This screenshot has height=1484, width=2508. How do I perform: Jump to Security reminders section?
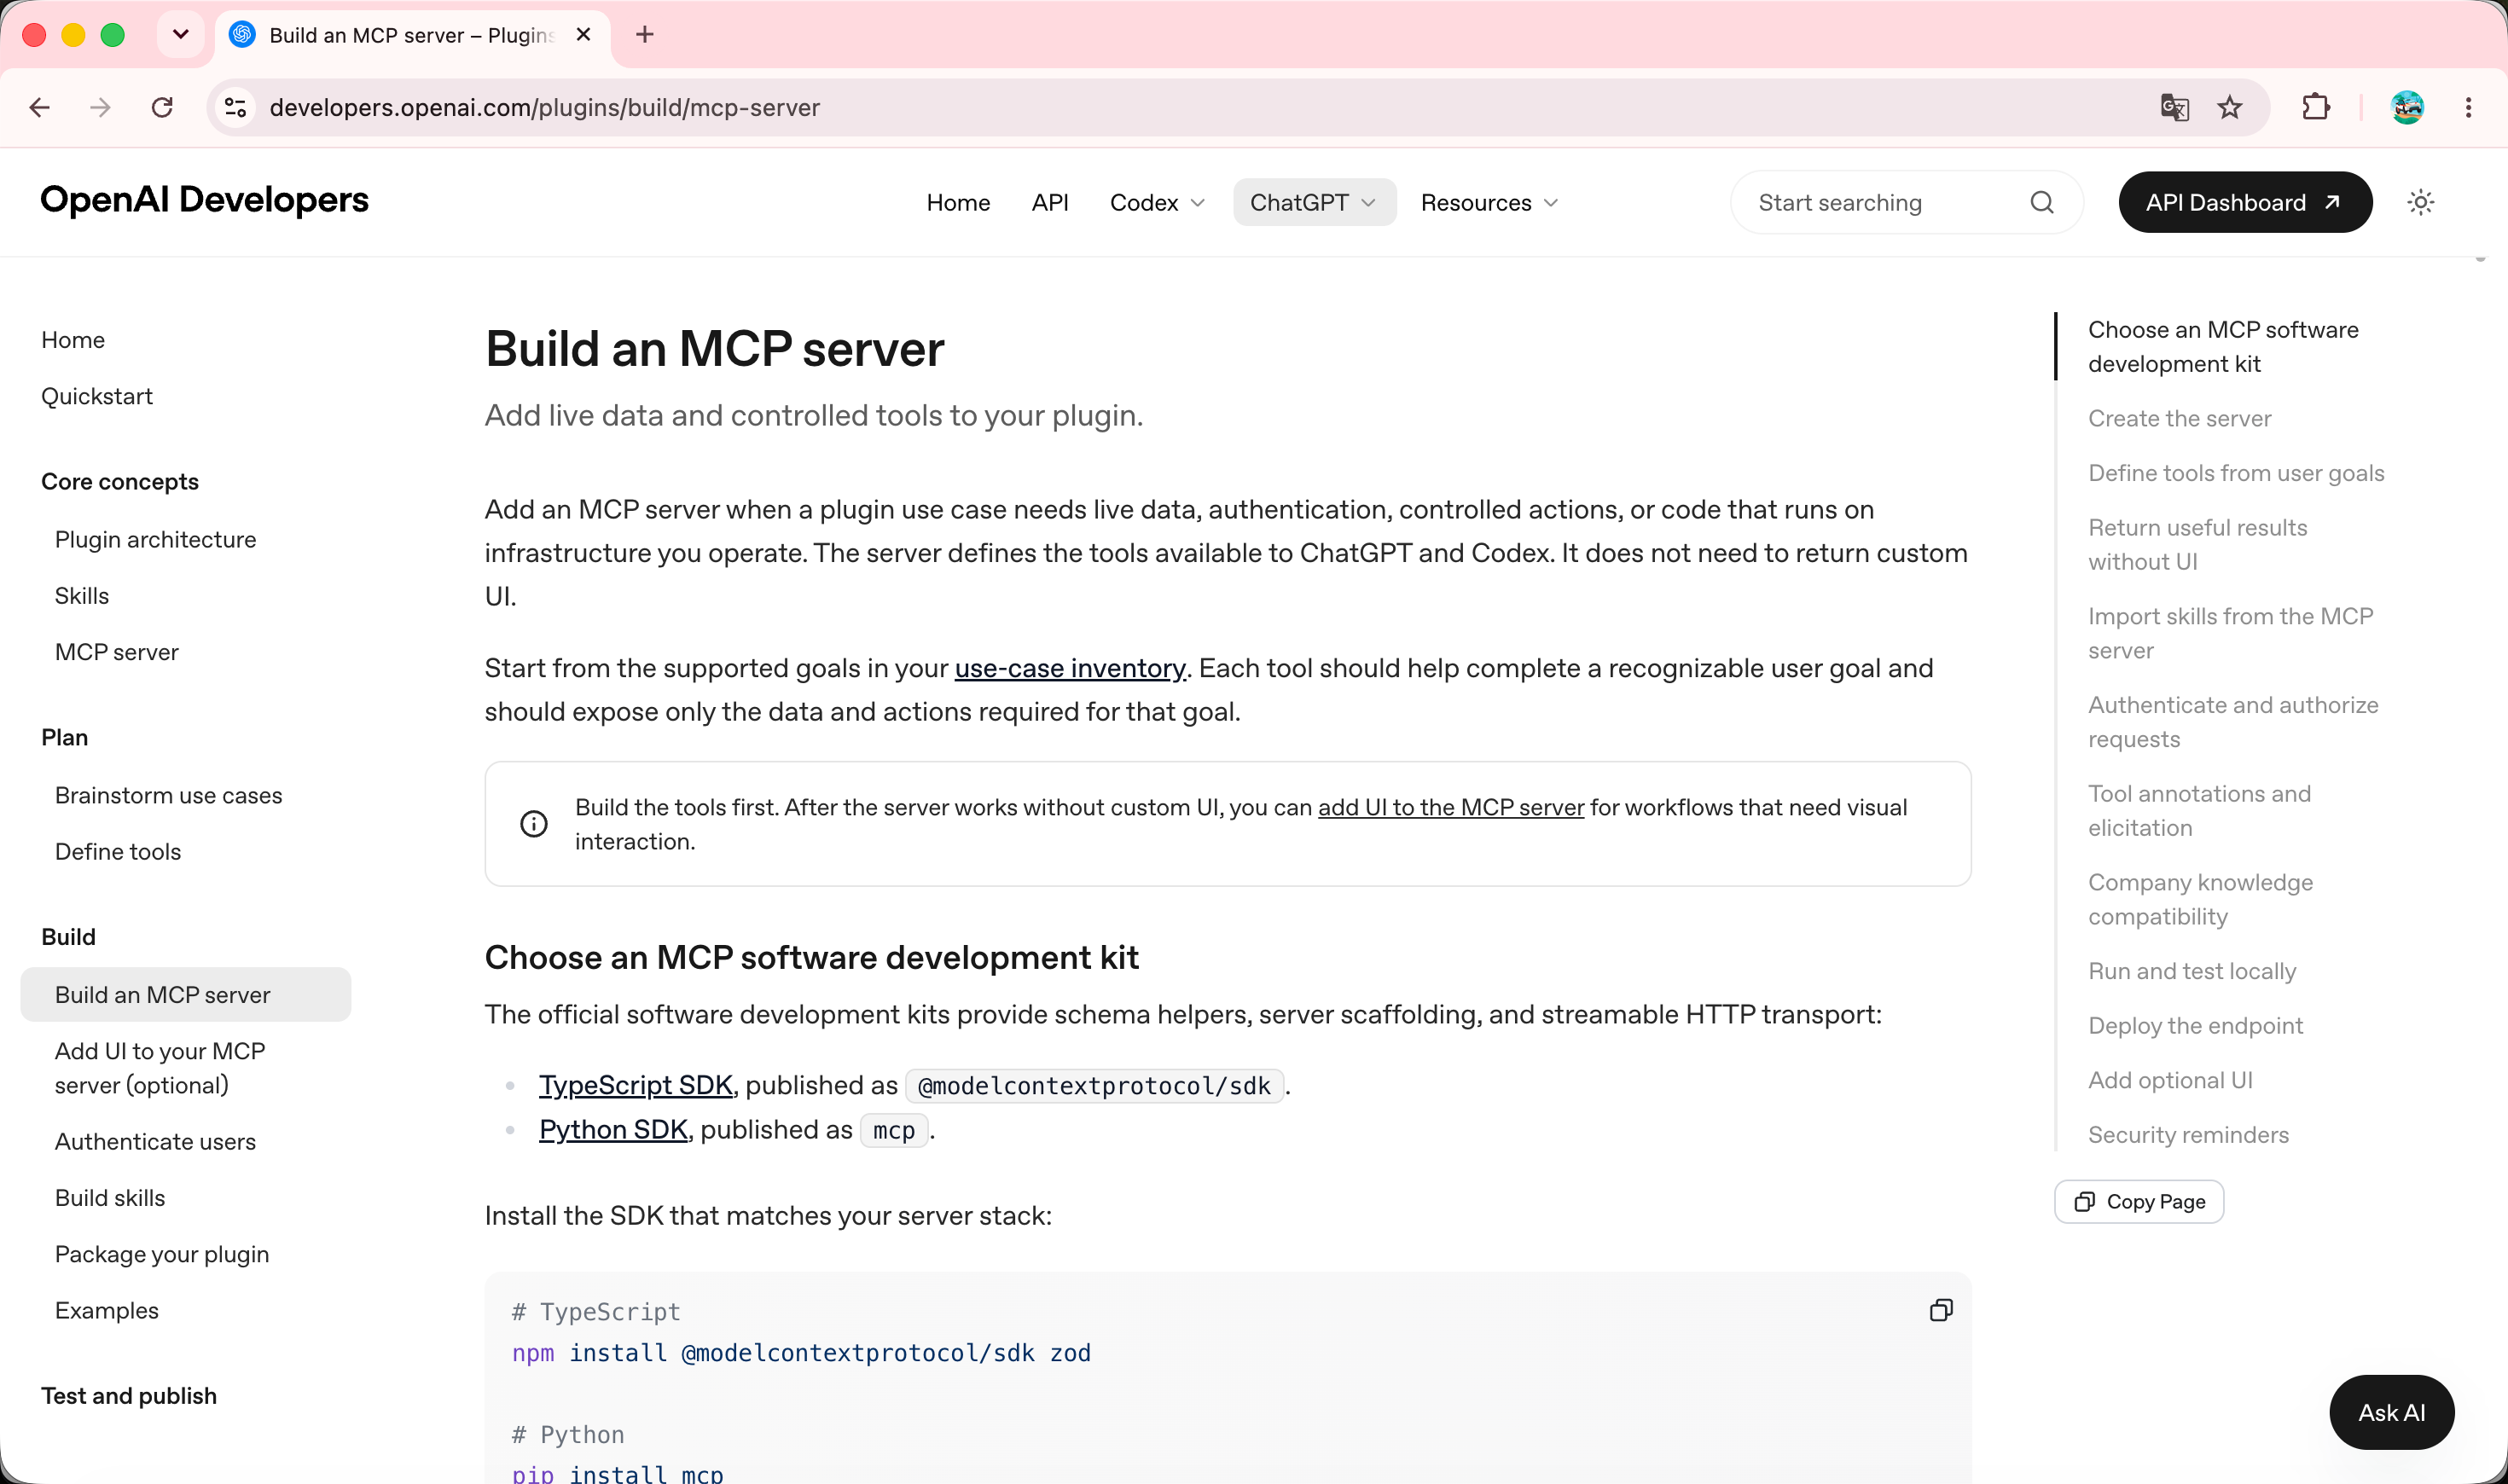click(x=2188, y=1134)
